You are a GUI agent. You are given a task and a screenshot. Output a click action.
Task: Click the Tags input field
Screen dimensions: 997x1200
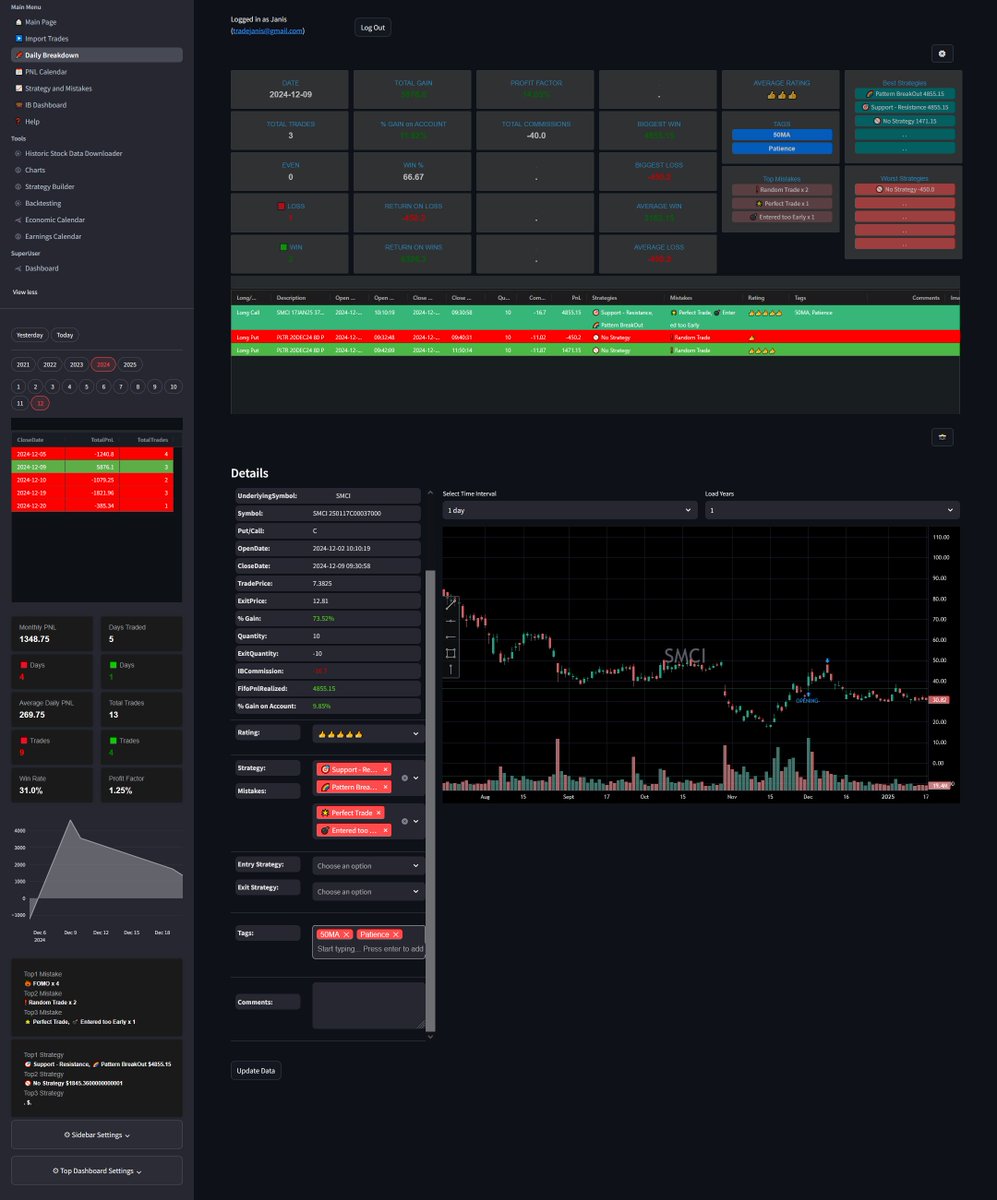pyautogui.click(x=368, y=941)
